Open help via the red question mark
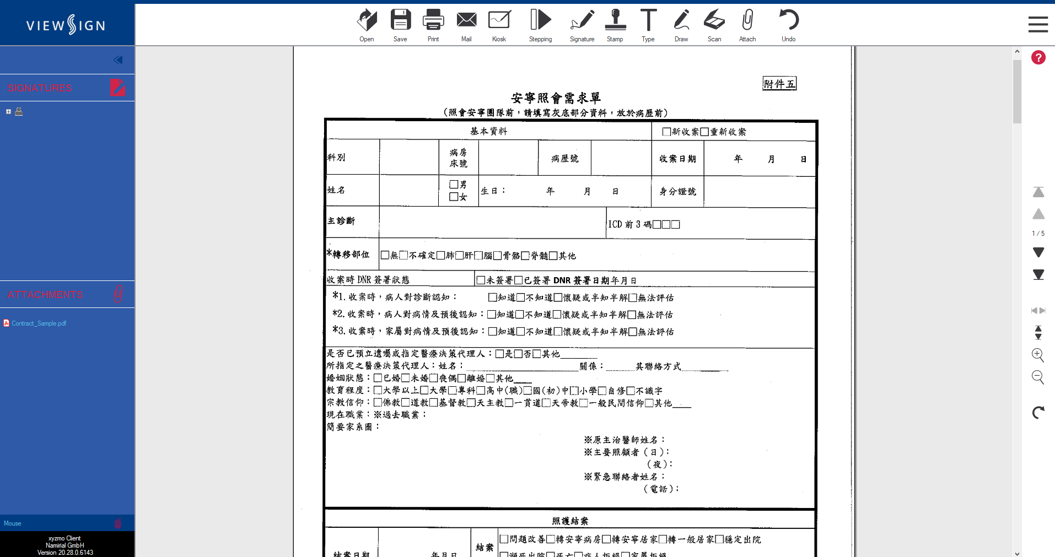 coord(1038,58)
